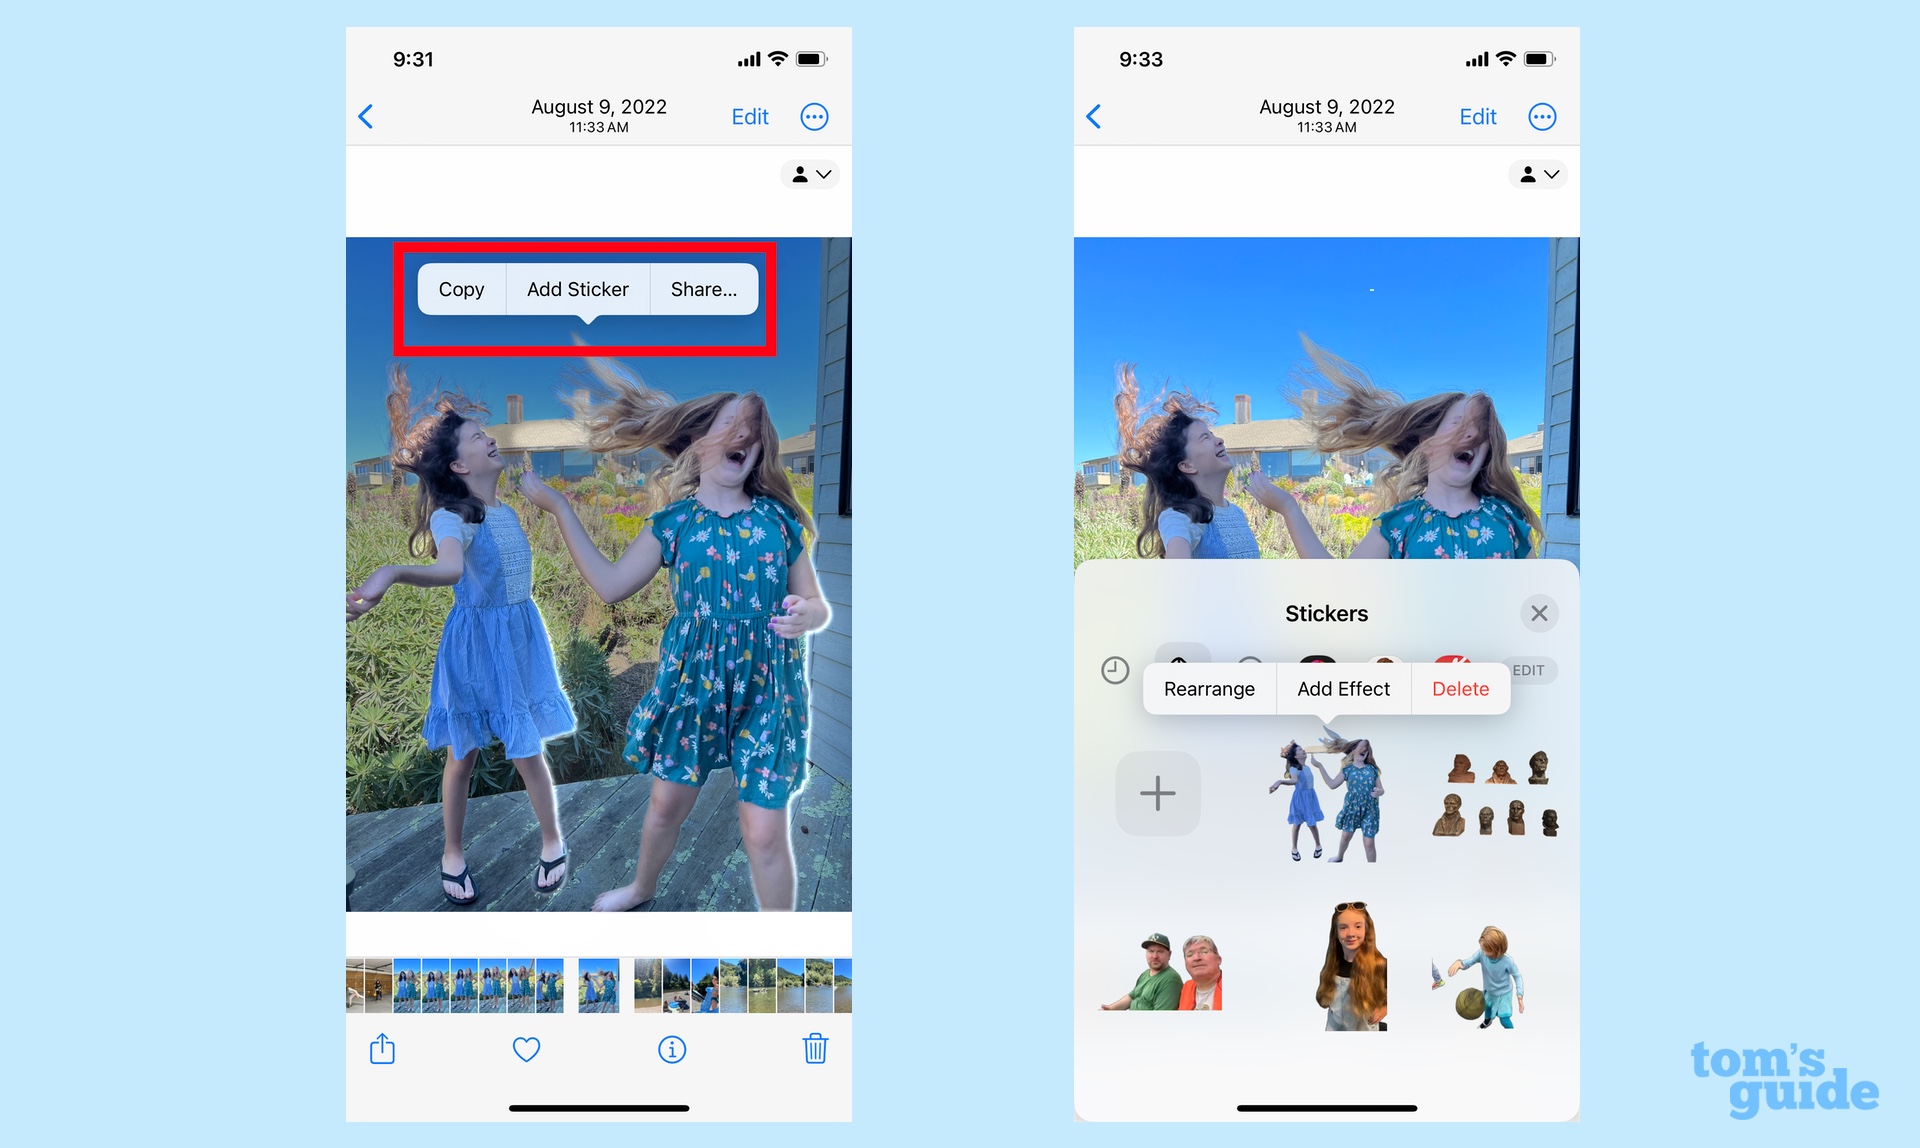Tap Rearrange sticker option
Image resolution: width=1920 pixels, height=1148 pixels.
1208,687
